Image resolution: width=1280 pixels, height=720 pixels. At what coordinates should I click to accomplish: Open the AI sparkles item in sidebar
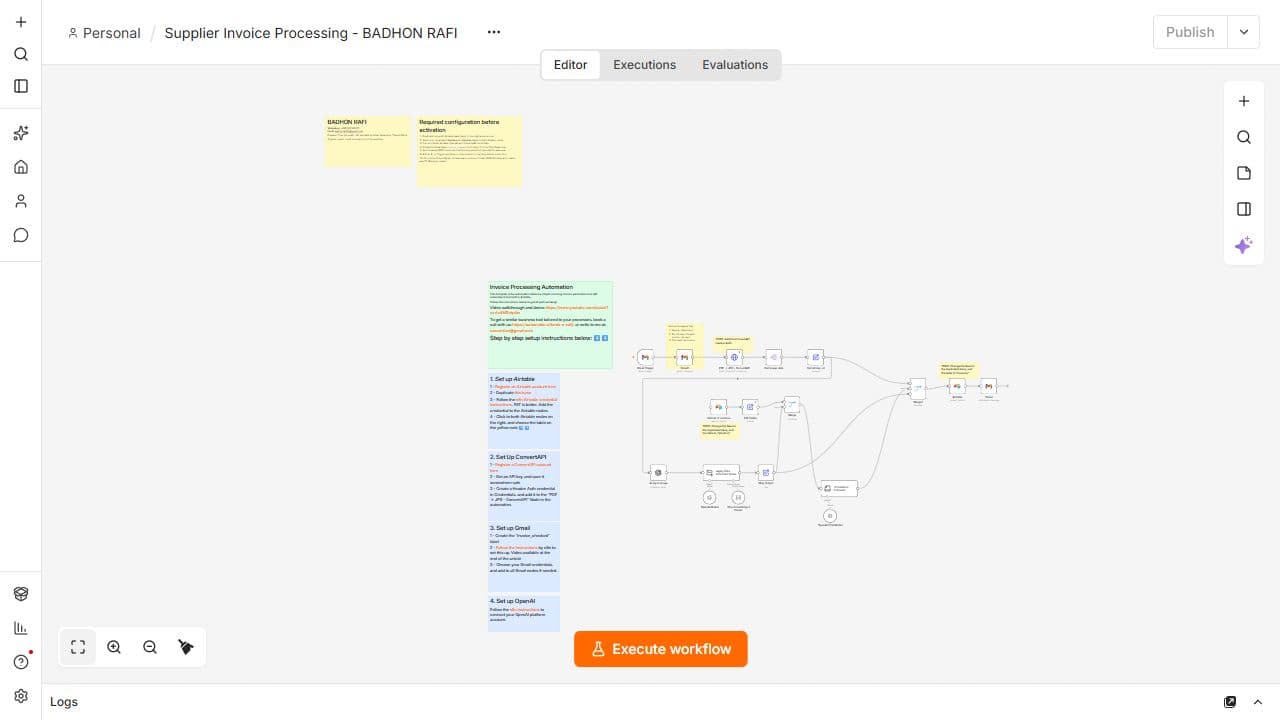coord(21,133)
